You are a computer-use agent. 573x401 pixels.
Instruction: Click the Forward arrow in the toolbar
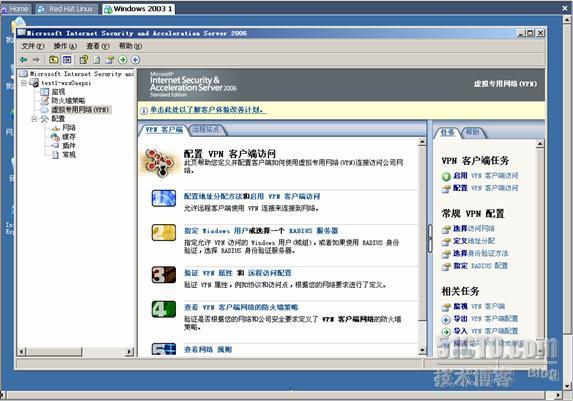point(36,59)
